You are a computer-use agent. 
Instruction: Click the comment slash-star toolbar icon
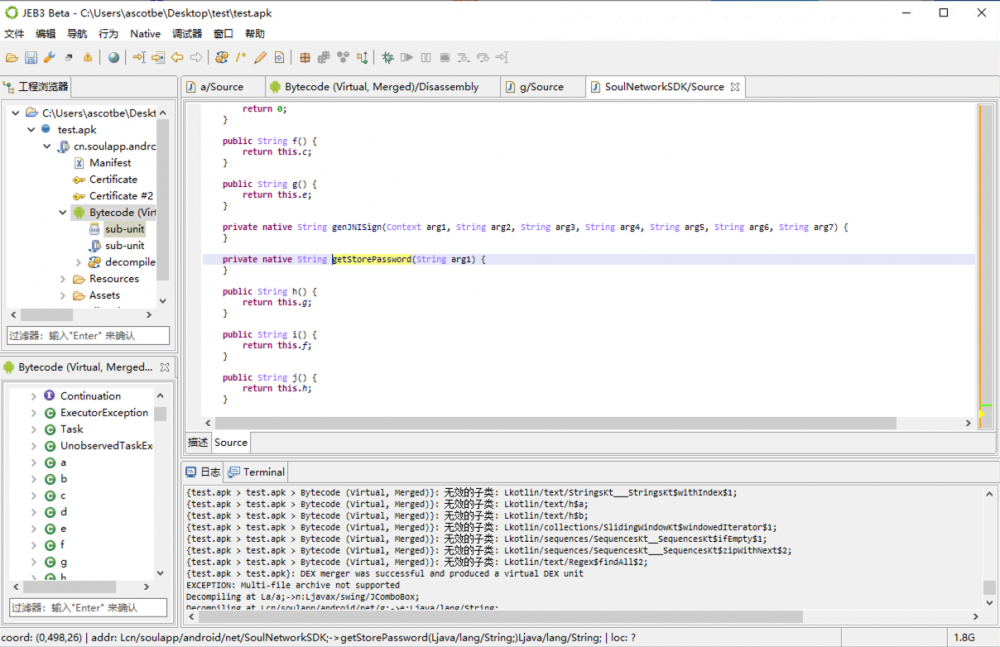click(x=241, y=58)
